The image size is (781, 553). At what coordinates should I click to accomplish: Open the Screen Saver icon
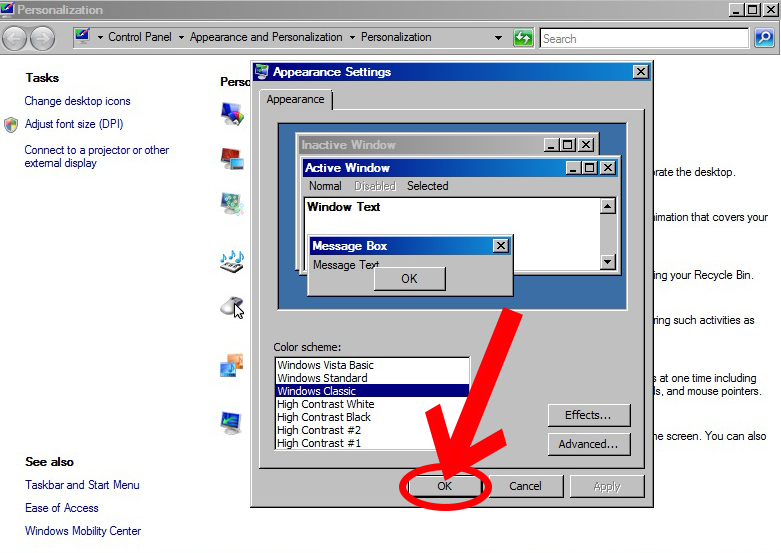coord(232,204)
